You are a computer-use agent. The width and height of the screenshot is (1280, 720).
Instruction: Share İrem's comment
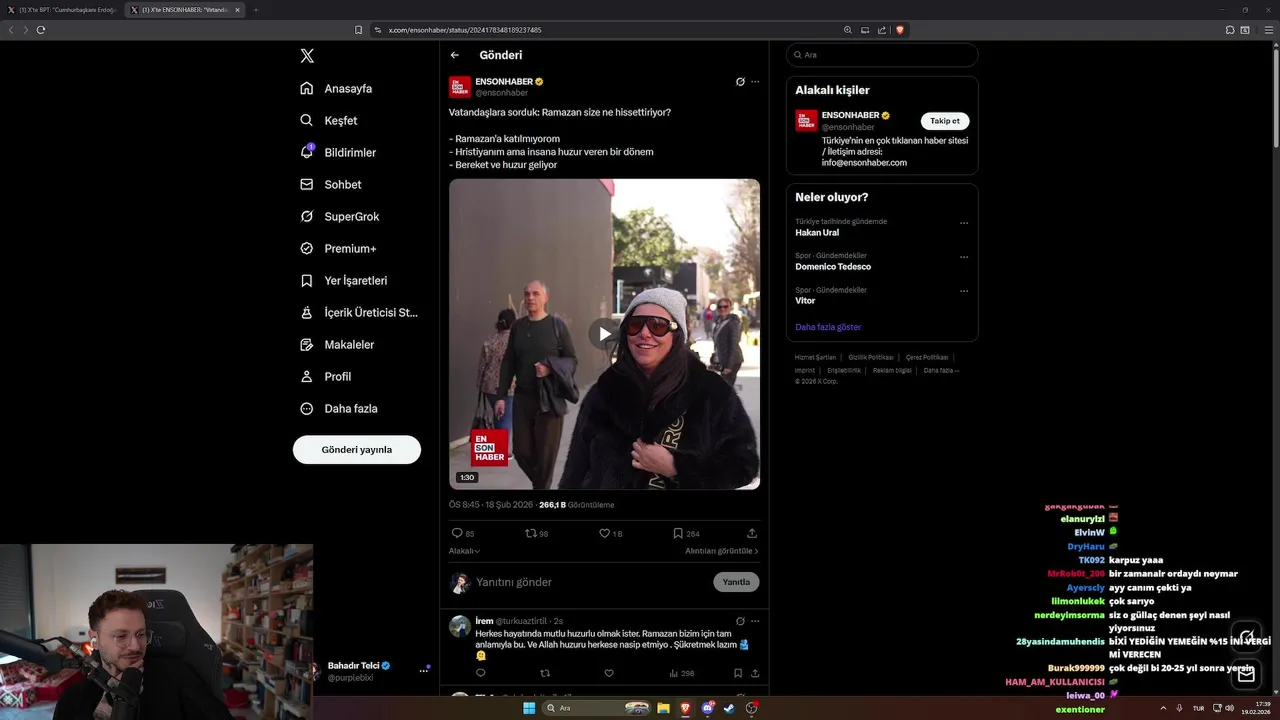[x=755, y=673]
